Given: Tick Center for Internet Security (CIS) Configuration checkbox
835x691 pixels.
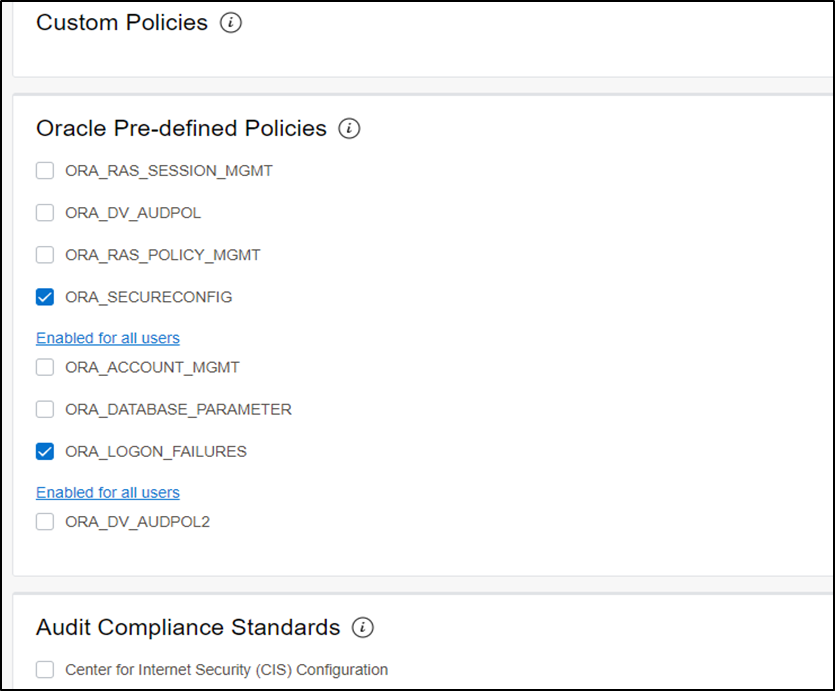Looking at the screenshot, I should point(45,670).
